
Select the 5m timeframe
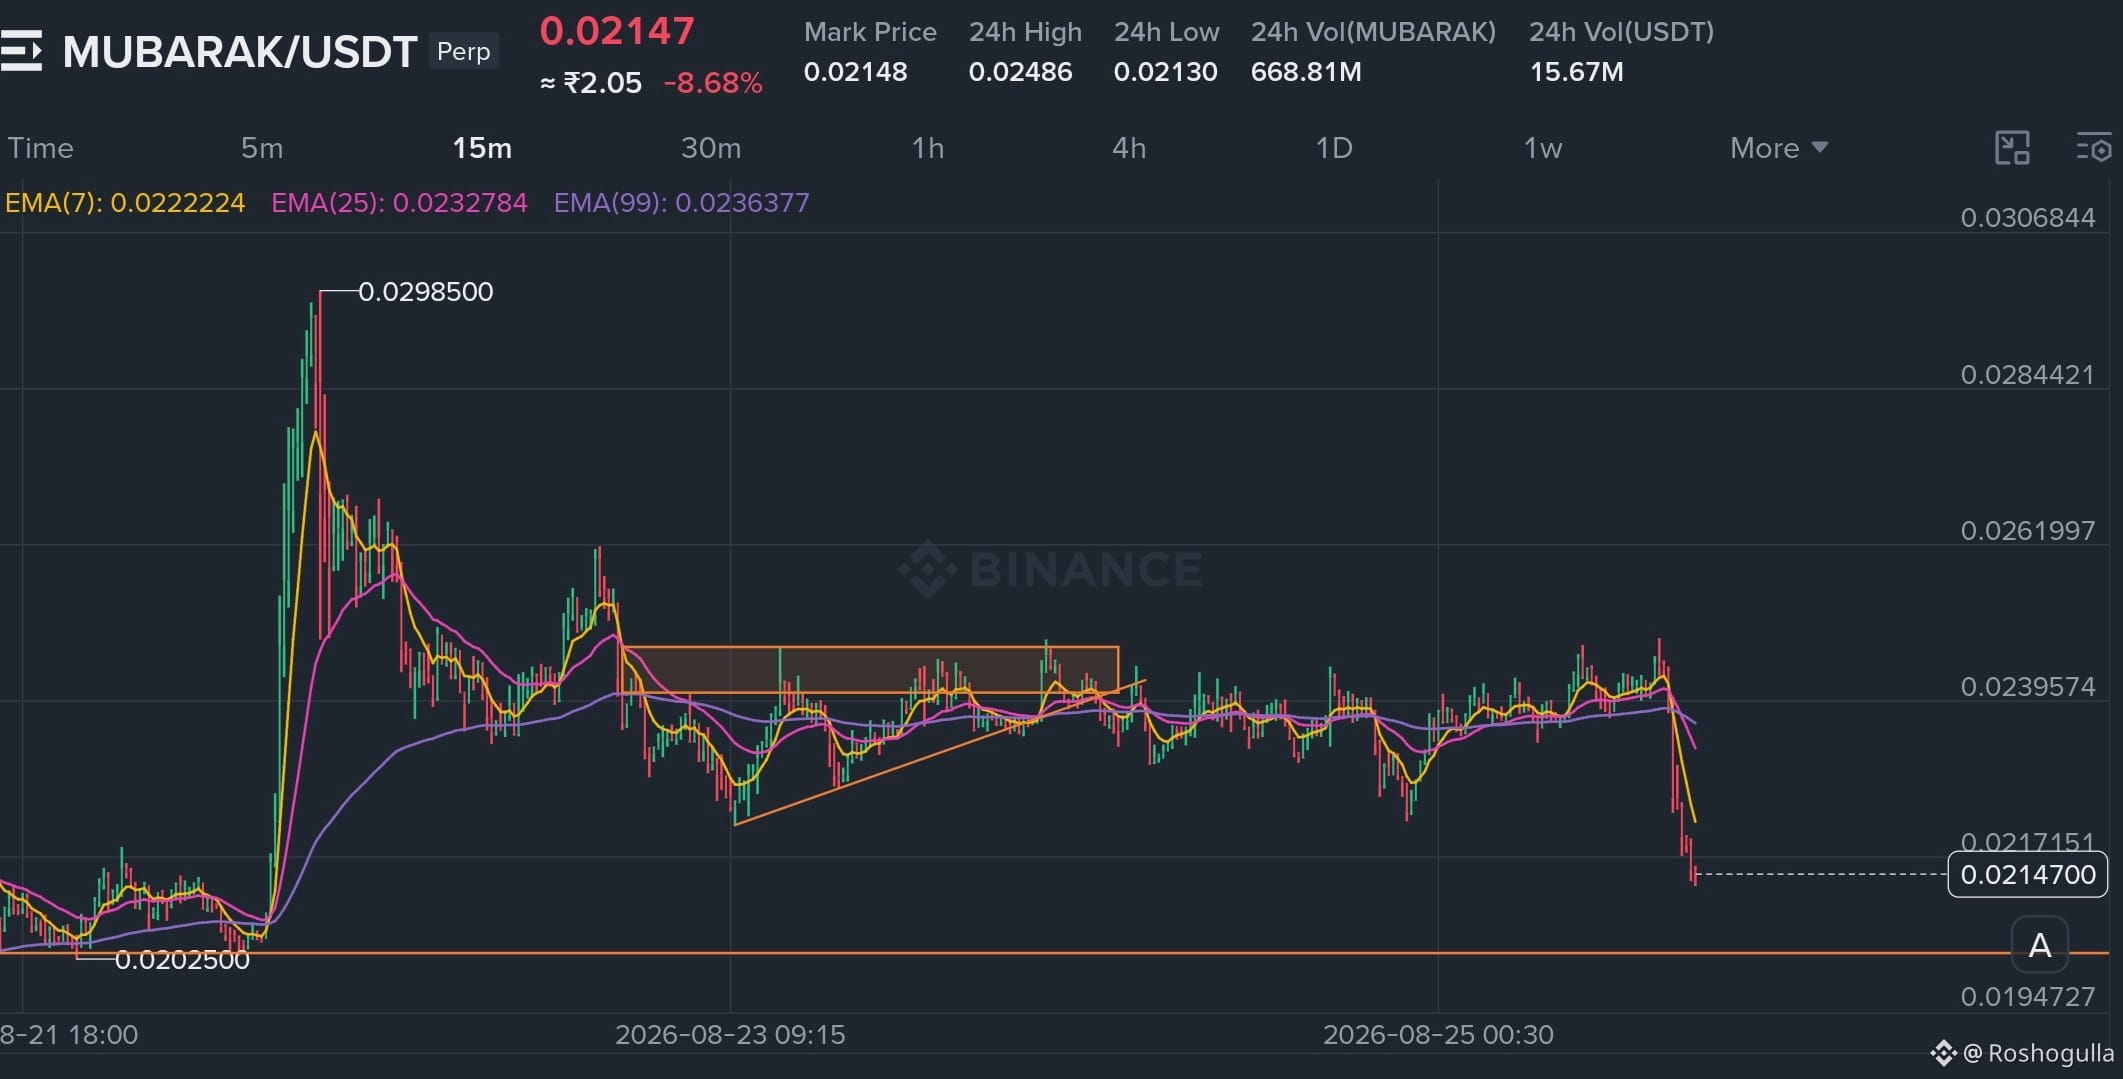tap(262, 148)
